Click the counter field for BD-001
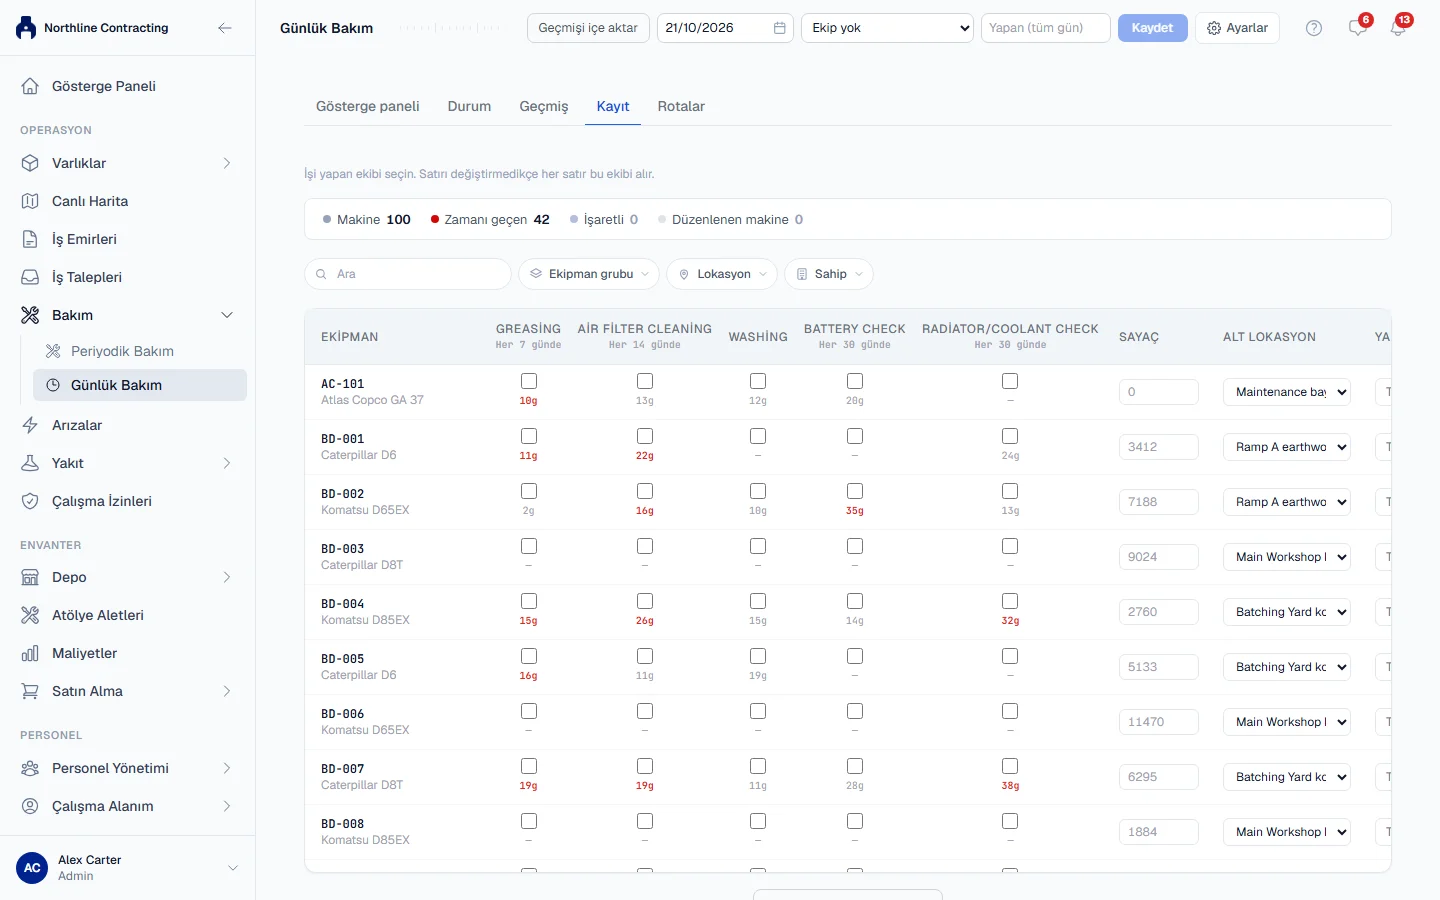Image resolution: width=1440 pixels, height=900 pixels. click(1159, 447)
